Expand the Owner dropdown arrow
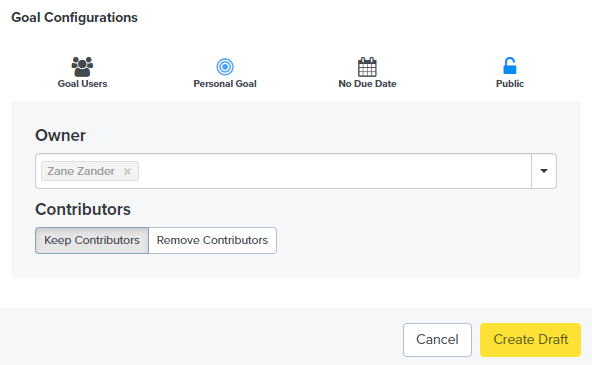 point(544,171)
